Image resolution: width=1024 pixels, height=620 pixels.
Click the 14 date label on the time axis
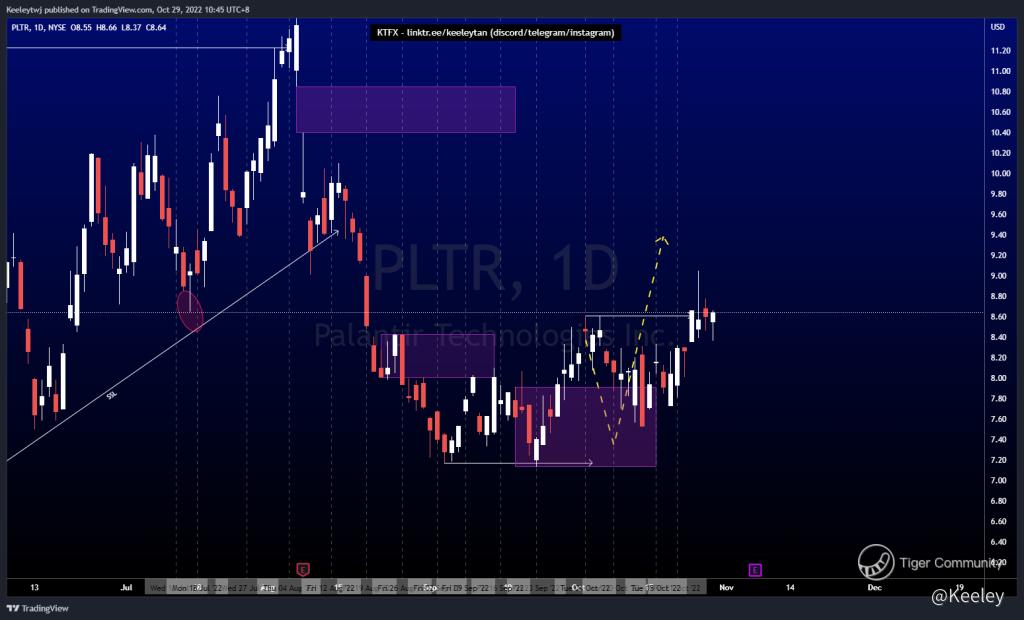click(790, 588)
